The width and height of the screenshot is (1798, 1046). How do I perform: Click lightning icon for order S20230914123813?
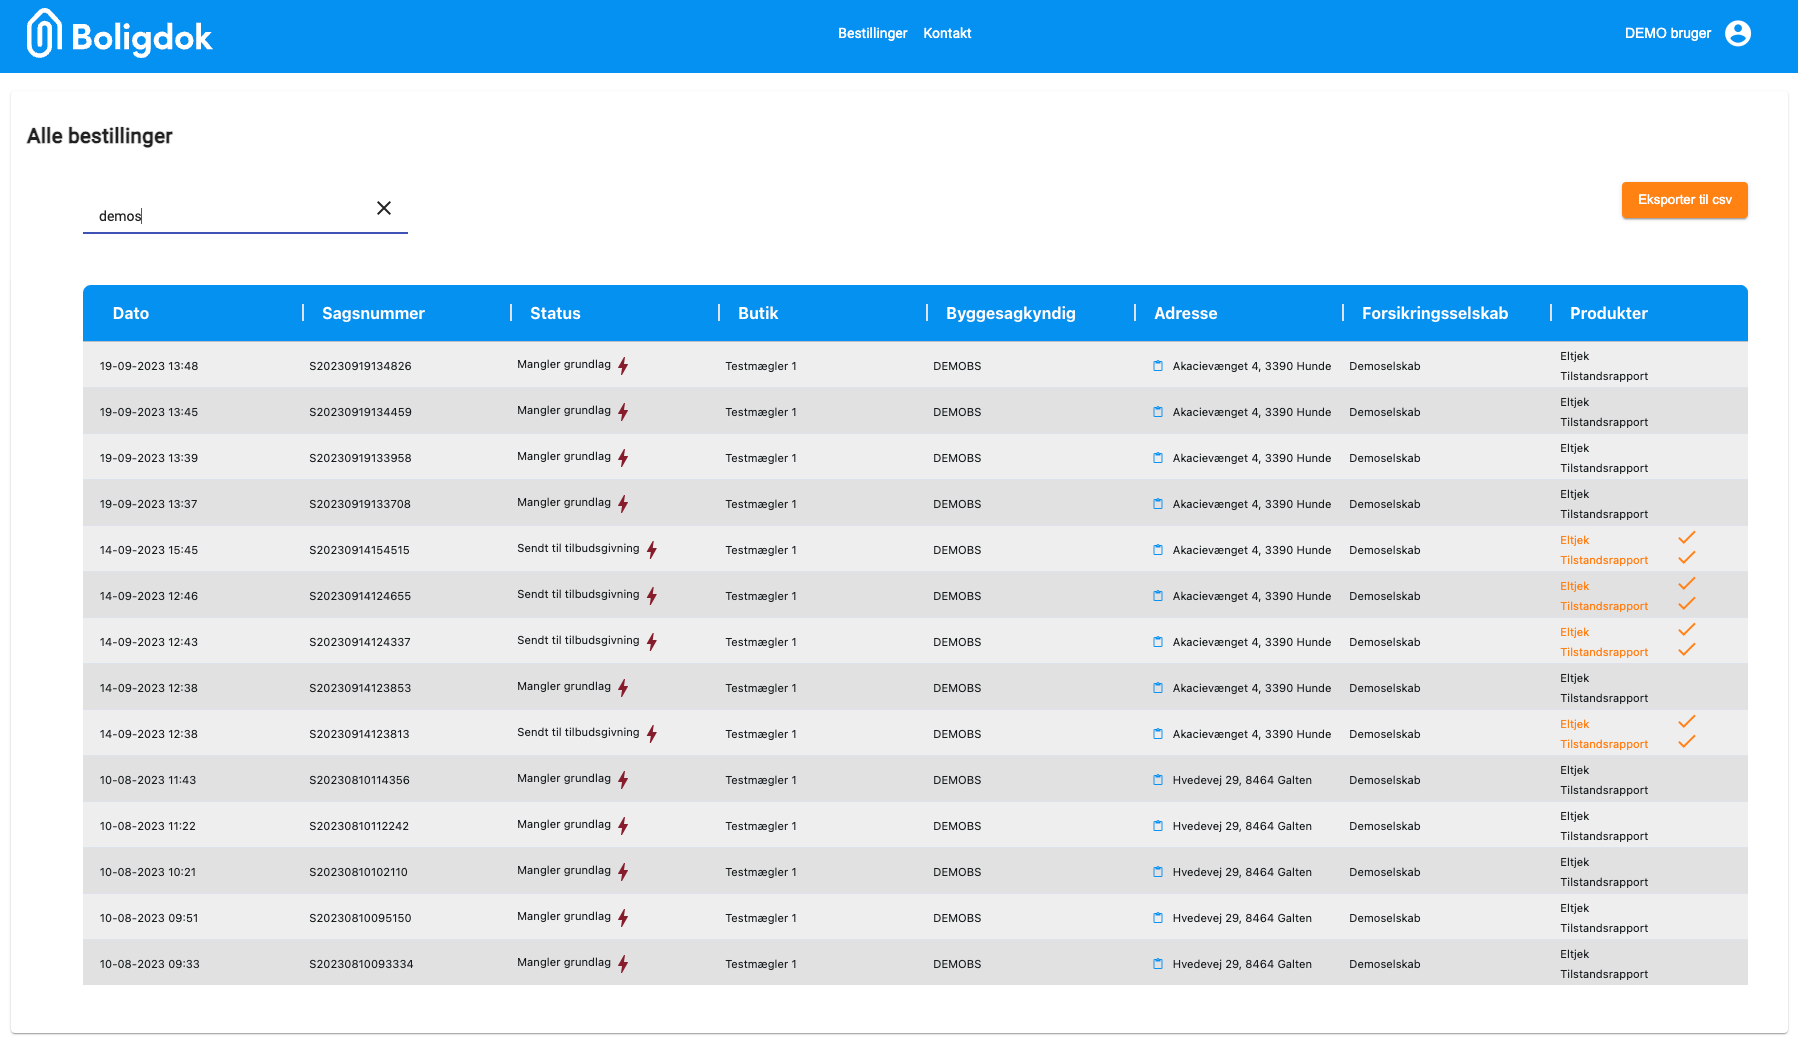coord(652,734)
